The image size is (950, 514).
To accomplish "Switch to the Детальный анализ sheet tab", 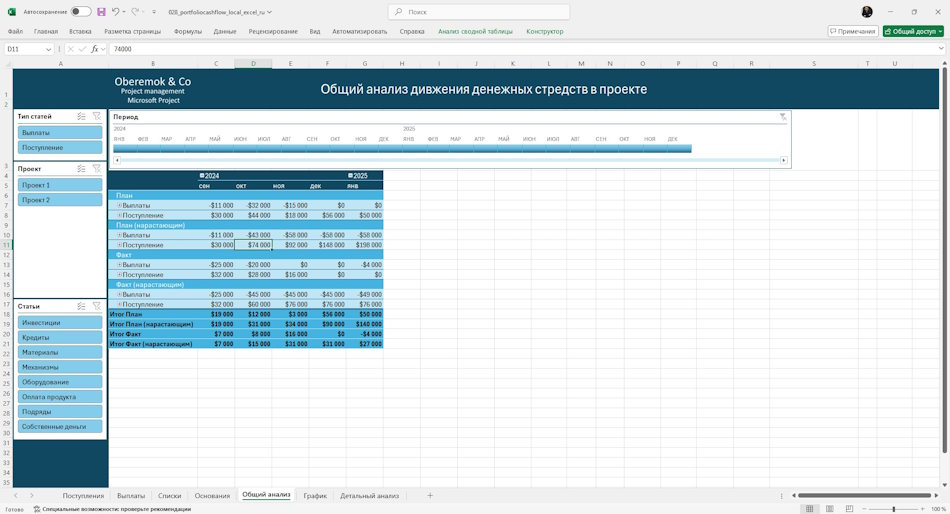I will point(370,495).
